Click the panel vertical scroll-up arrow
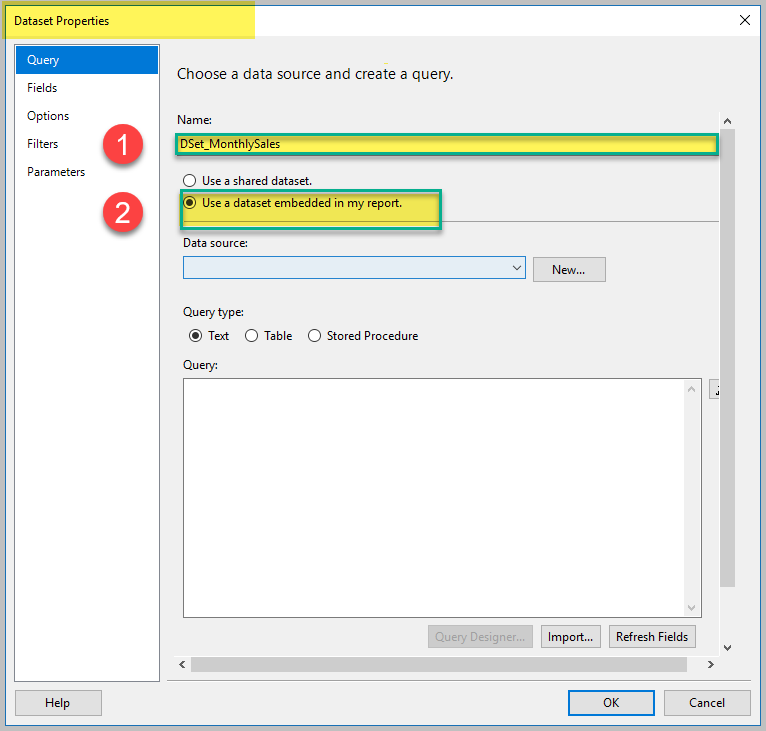Screen dimensions: 766x731 (x=727, y=121)
